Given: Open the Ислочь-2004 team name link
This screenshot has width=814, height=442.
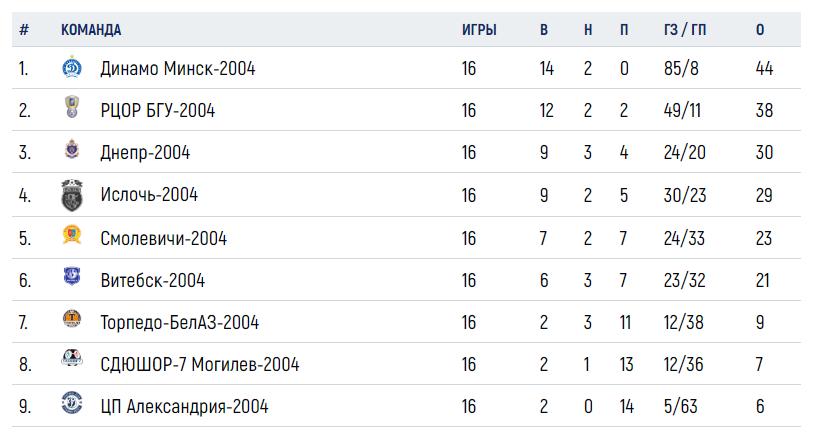Looking at the screenshot, I should [x=149, y=195].
